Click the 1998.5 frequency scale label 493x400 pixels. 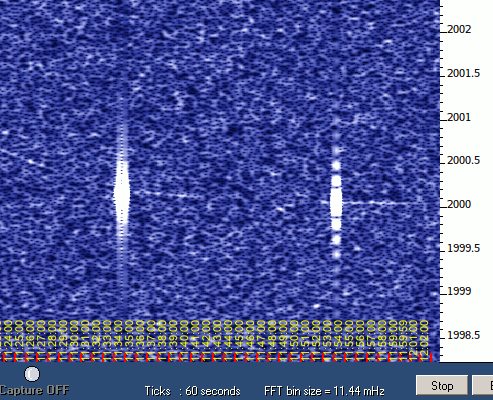pyautogui.click(x=463, y=335)
